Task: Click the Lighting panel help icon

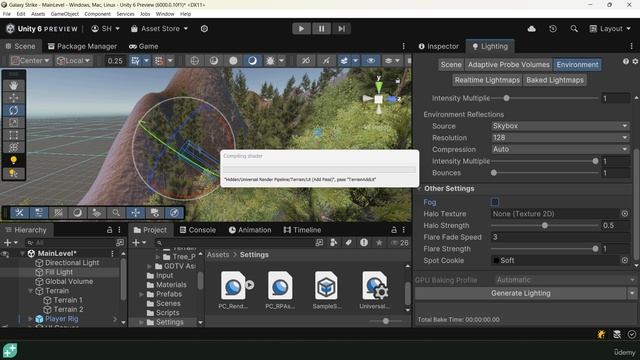Action: click(626, 61)
